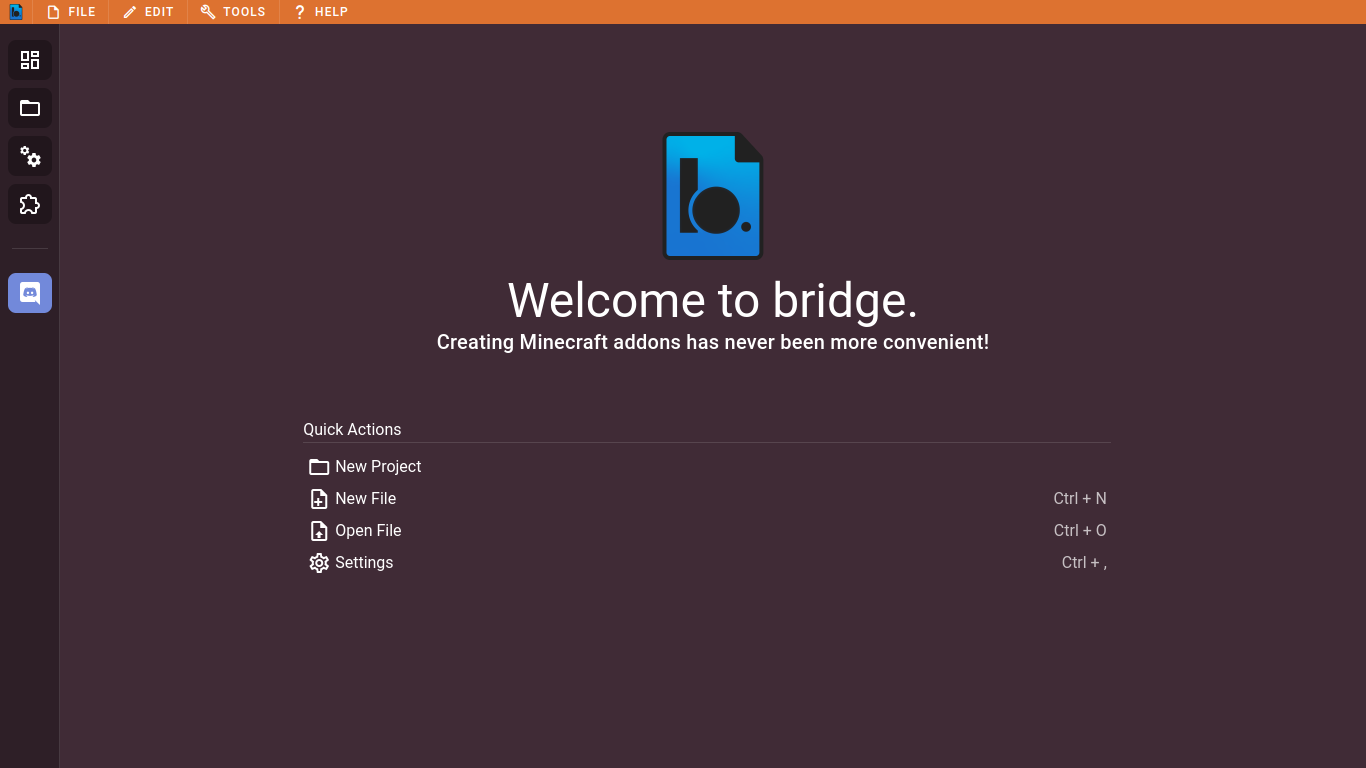Click the Quick Actions heading
The image size is (1366, 768).
click(352, 430)
